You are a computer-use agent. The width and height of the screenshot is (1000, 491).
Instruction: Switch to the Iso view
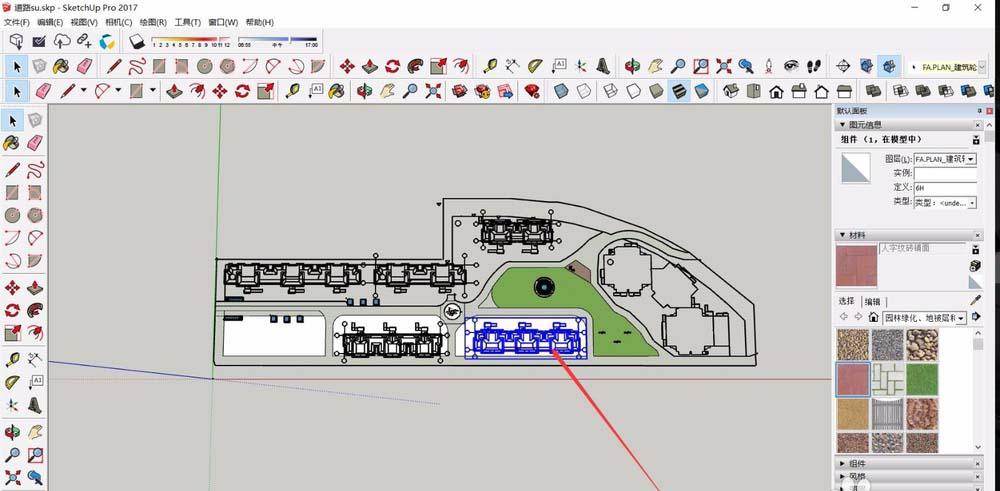[x=731, y=91]
